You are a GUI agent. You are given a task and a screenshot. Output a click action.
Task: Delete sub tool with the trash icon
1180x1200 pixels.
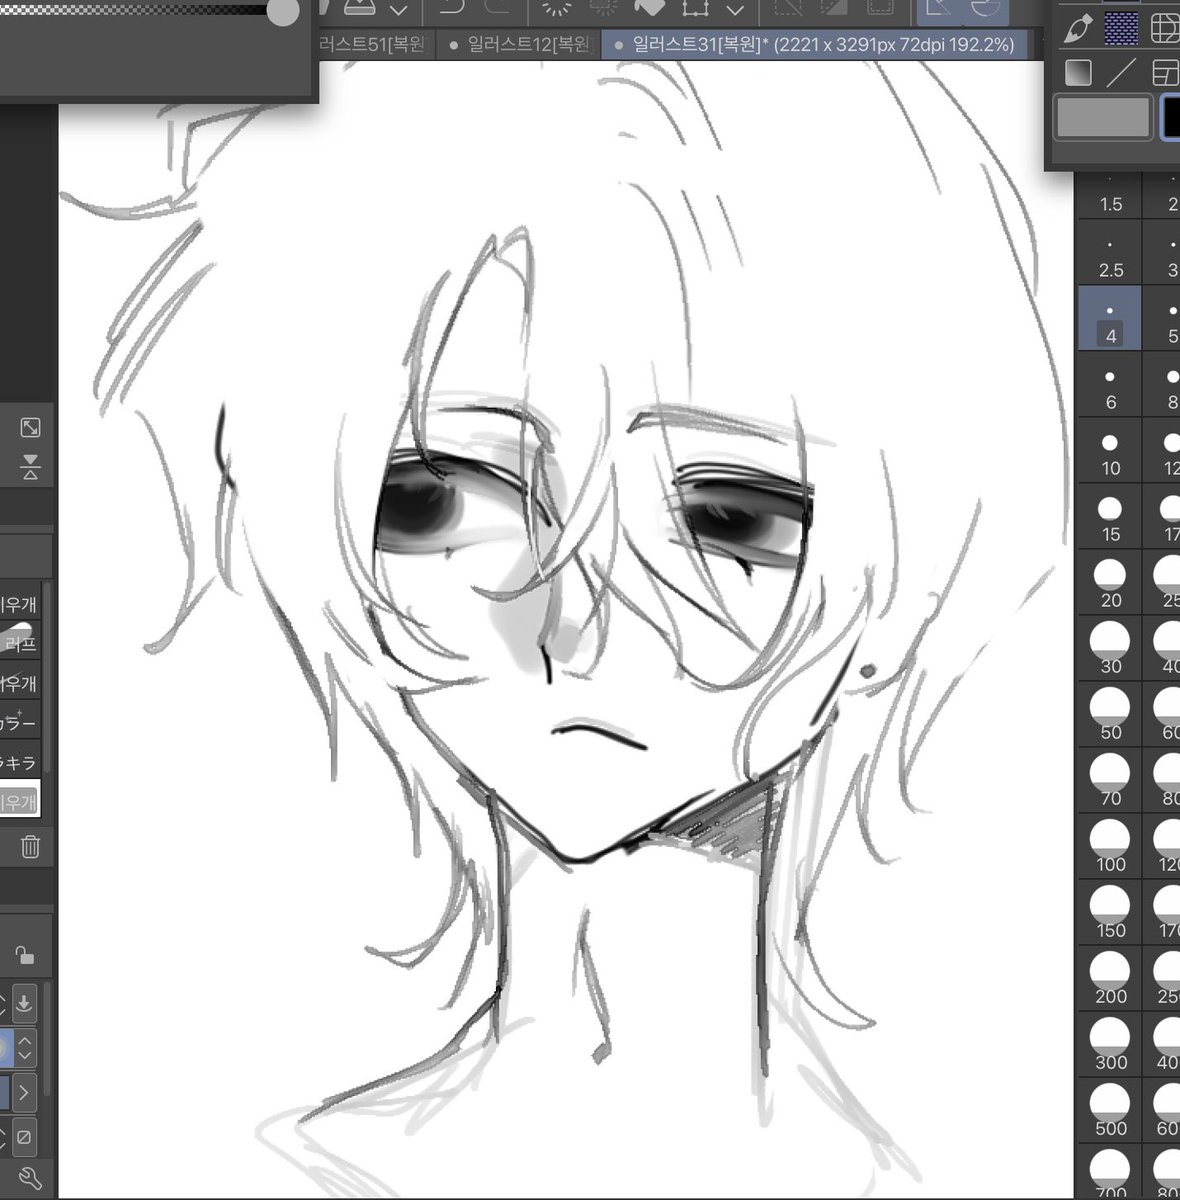(30, 846)
